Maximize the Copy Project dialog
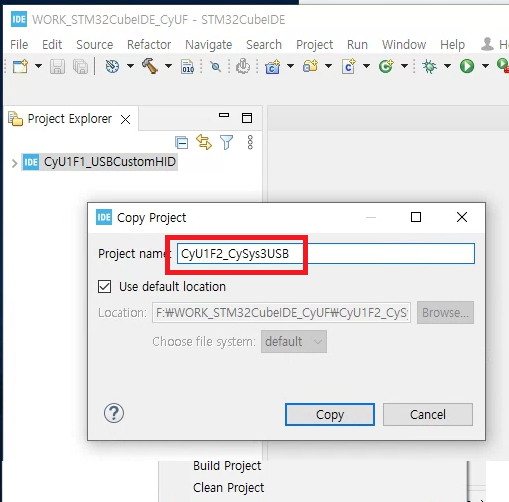Screen dimensions: 509x502 point(416,217)
